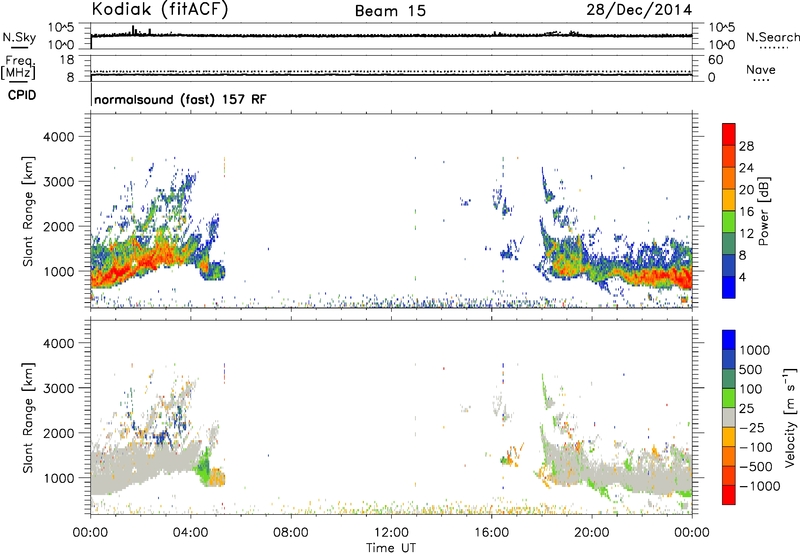Click the '20:00' time tick label
Viewport: 800px width, 554px height.
[x=591, y=533]
